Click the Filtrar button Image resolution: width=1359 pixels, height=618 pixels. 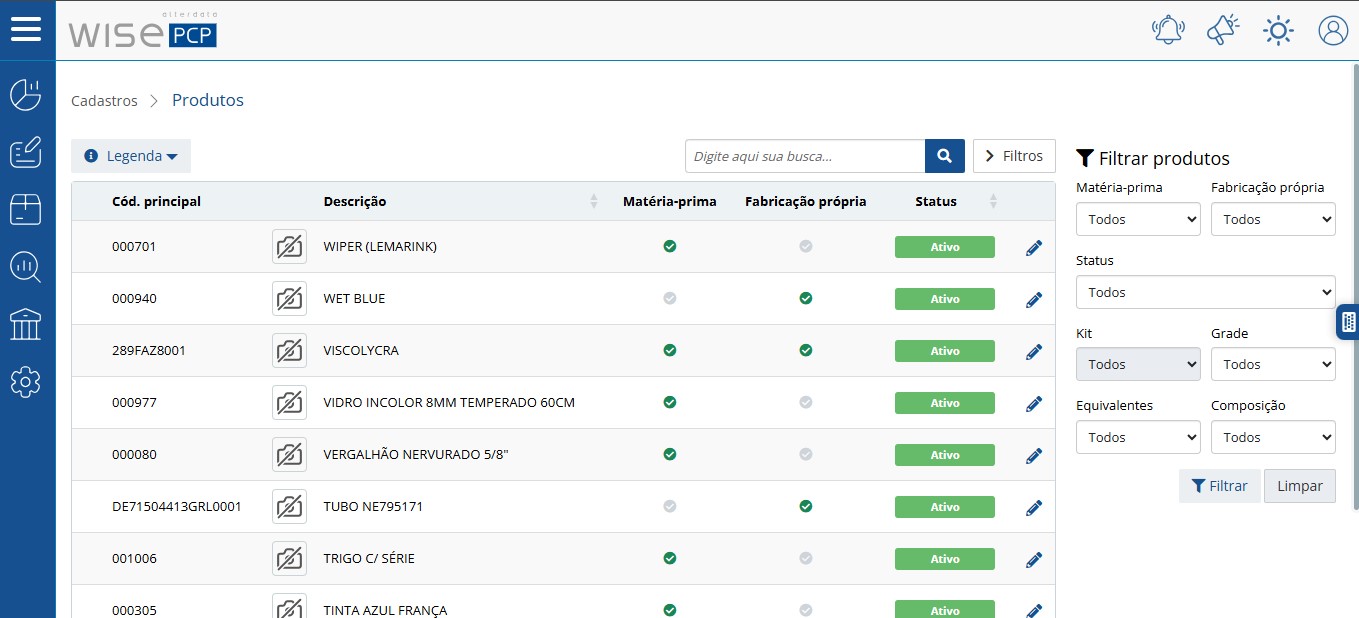coord(1220,486)
